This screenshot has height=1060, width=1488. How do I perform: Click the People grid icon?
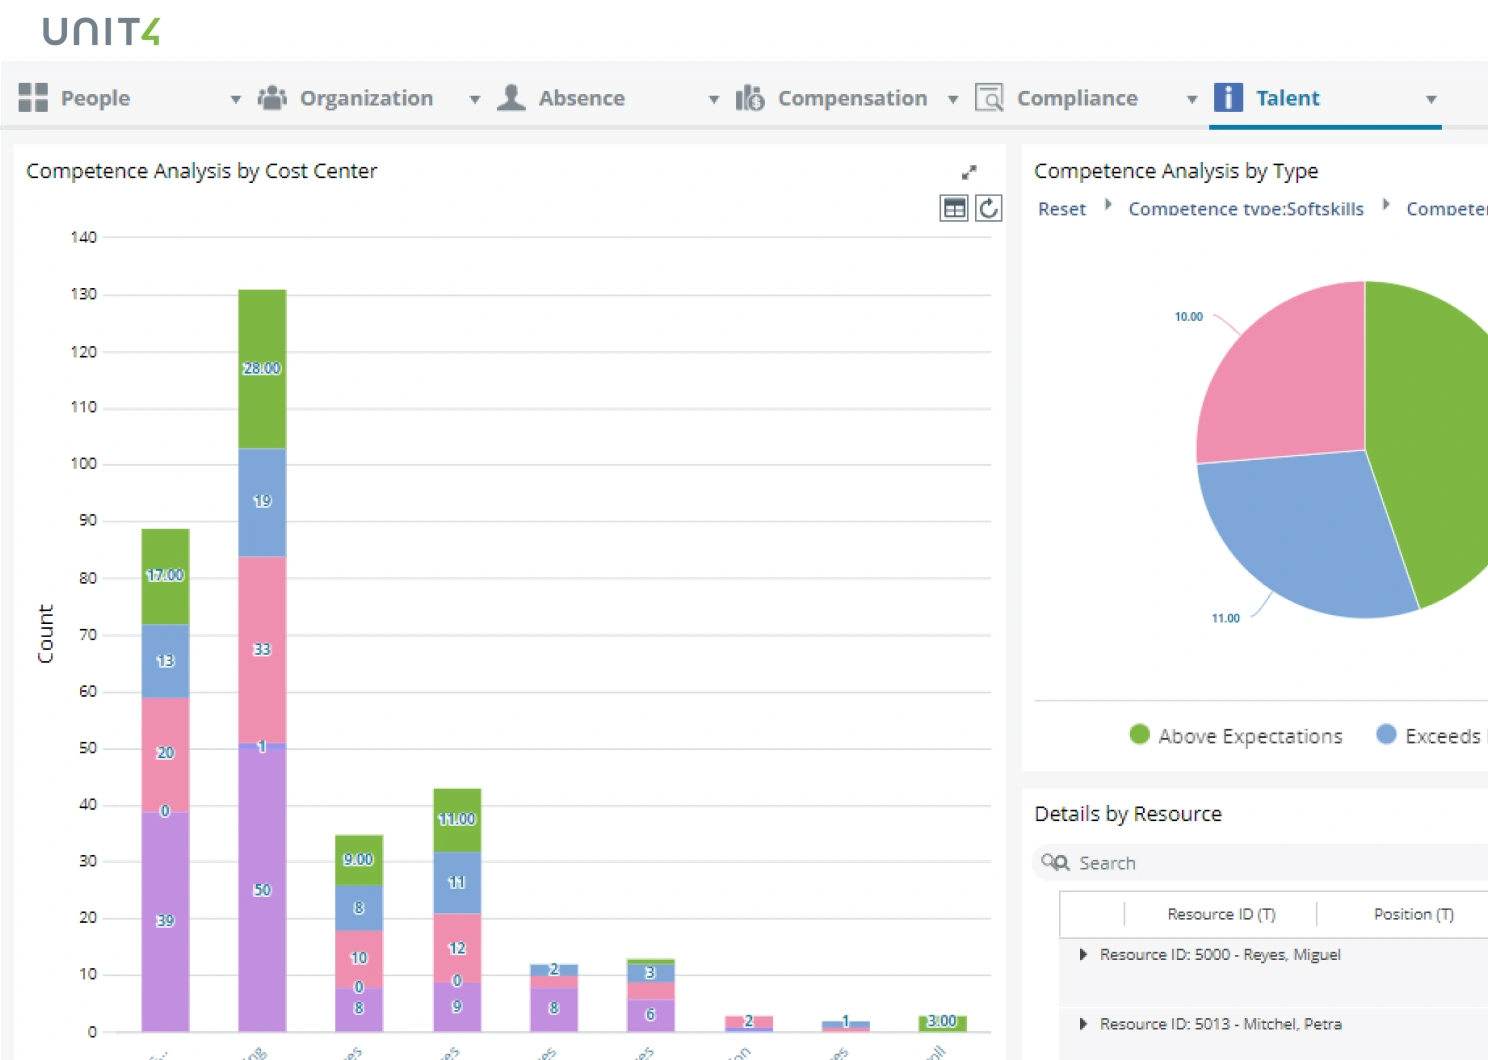click(x=33, y=97)
